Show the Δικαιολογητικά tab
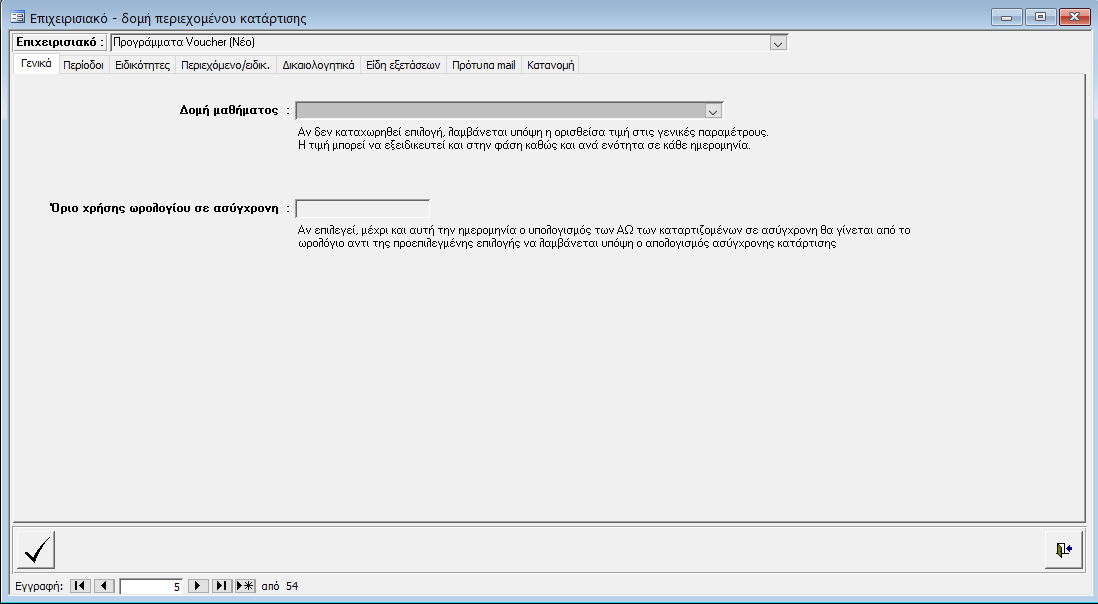Screen dimensions: 1098x604 click(318, 65)
